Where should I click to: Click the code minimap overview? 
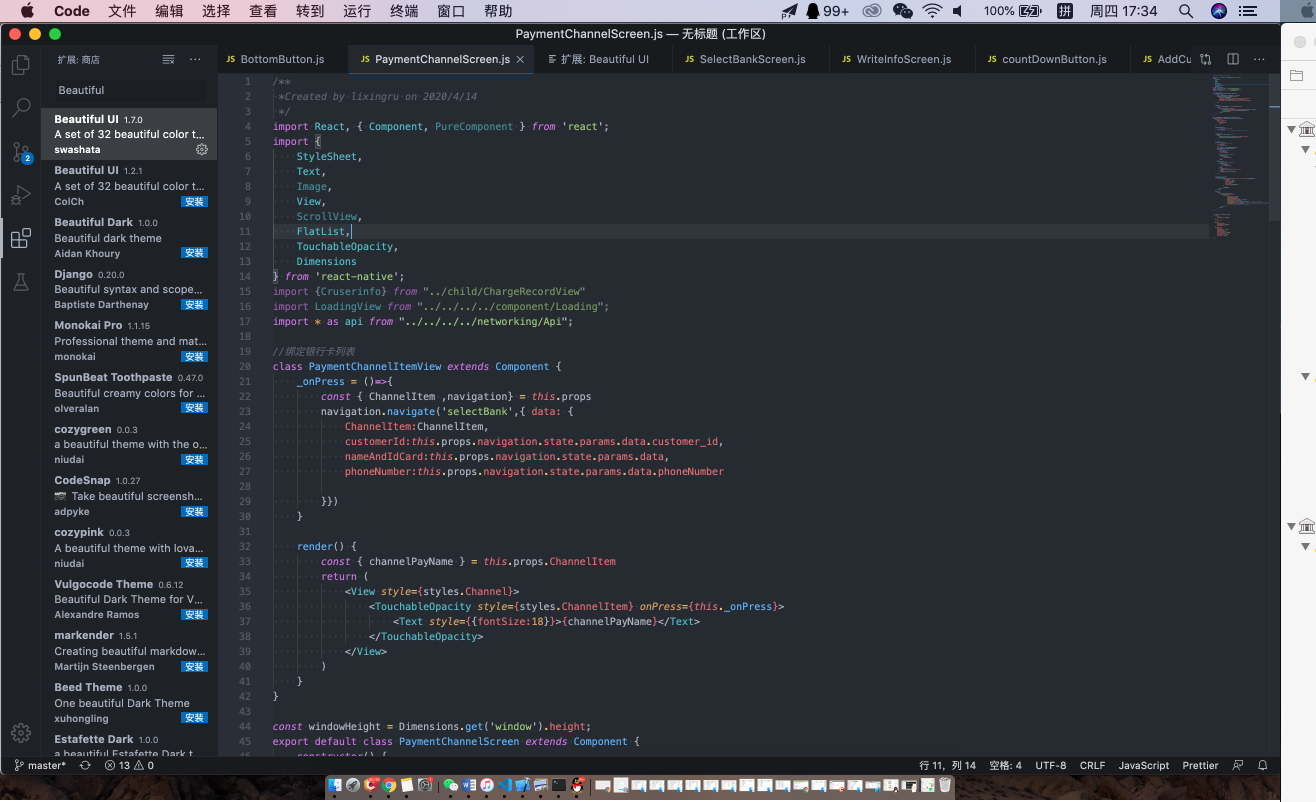pos(1239,155)
